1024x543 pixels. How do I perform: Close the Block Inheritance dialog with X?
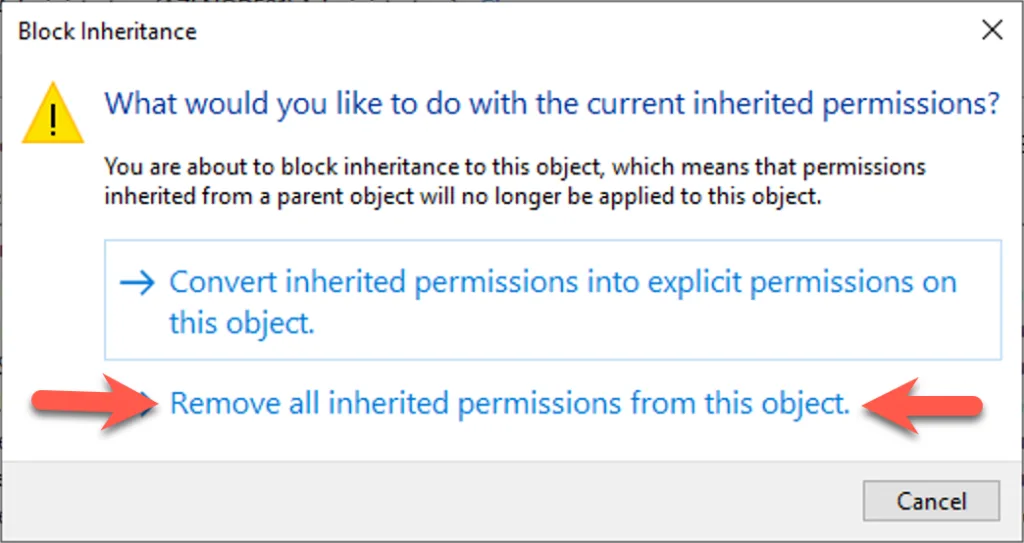[991, 31]
